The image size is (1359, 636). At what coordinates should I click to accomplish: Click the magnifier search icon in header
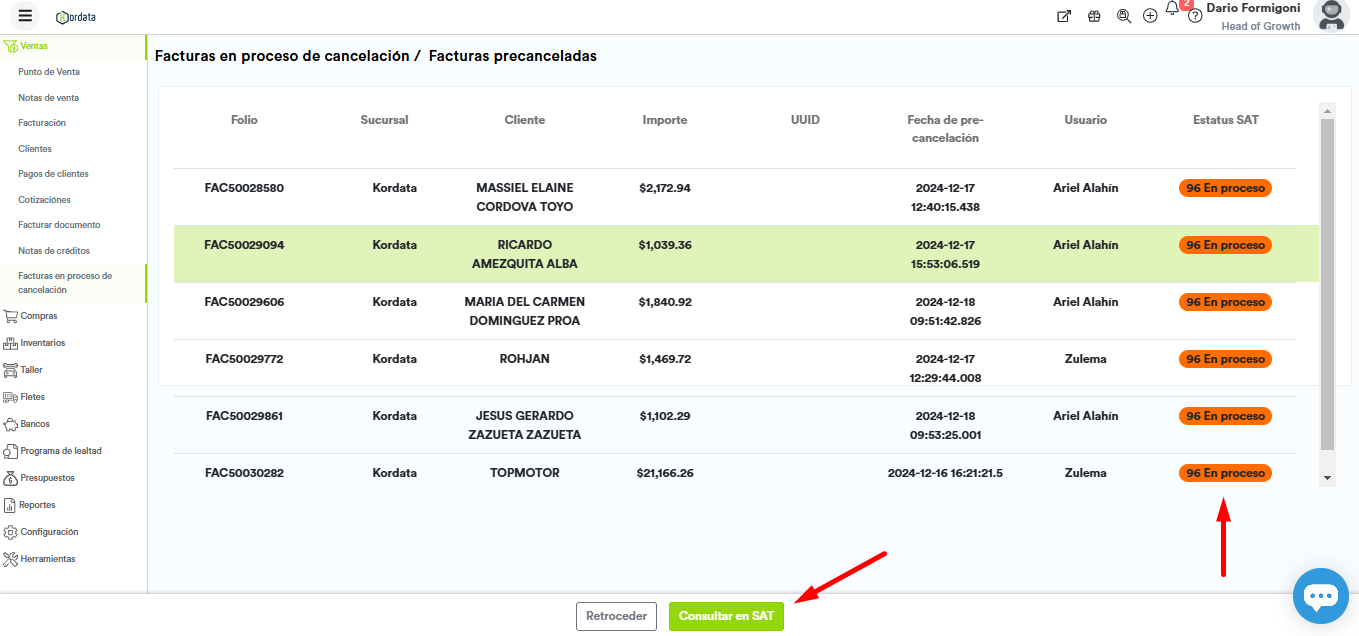click(x=1123, y=16)
